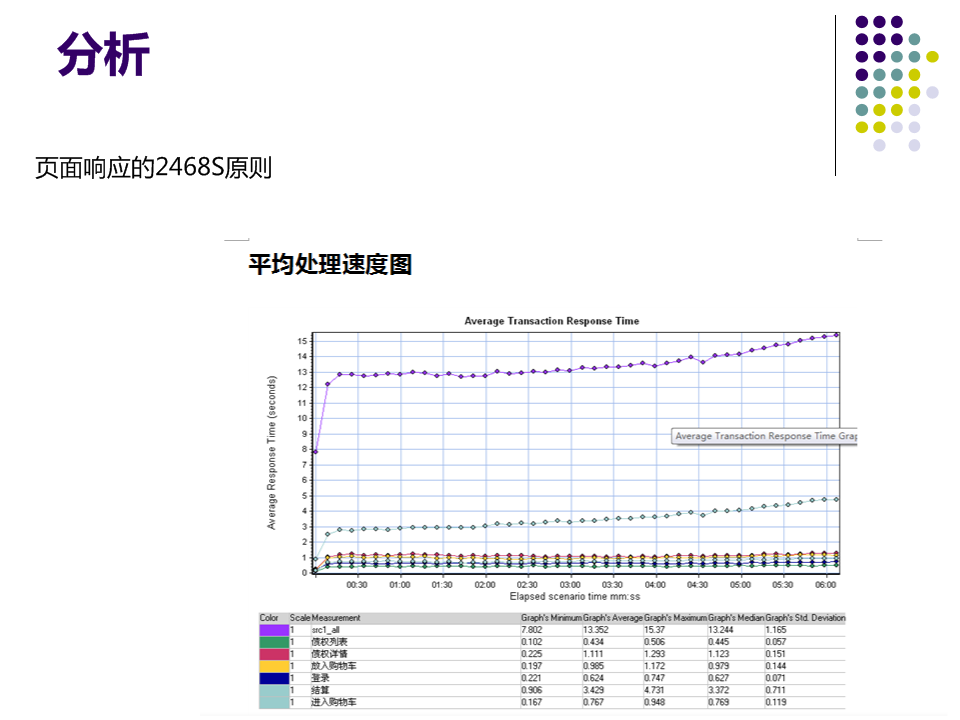Click the teal swatch in the 进入购物车 row
The image size is (960, 720).
(274, 702)
